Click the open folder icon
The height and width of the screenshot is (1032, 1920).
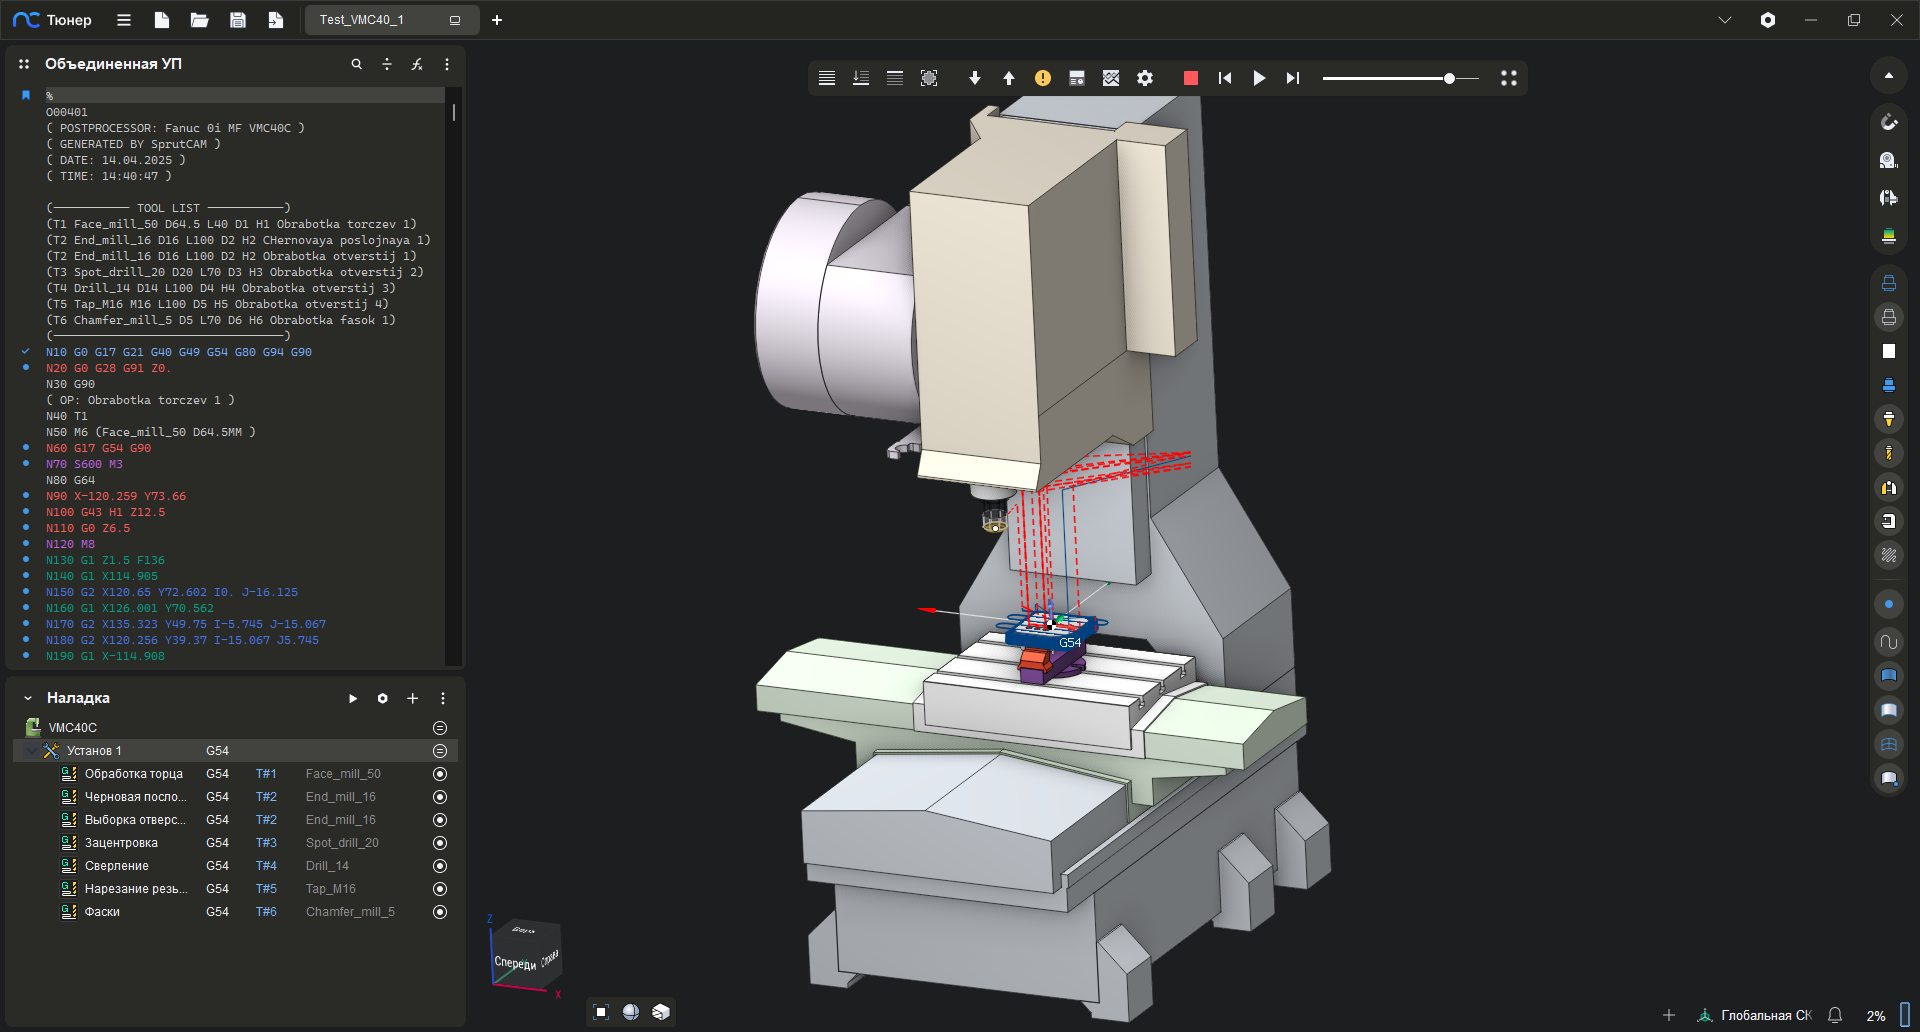(200, 20)
